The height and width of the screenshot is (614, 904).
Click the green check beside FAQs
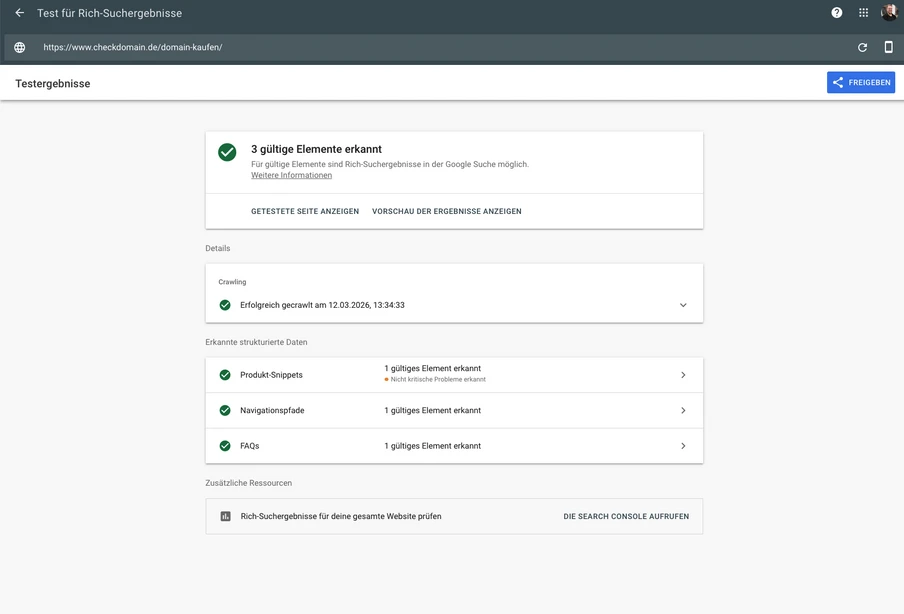[226, 445]
